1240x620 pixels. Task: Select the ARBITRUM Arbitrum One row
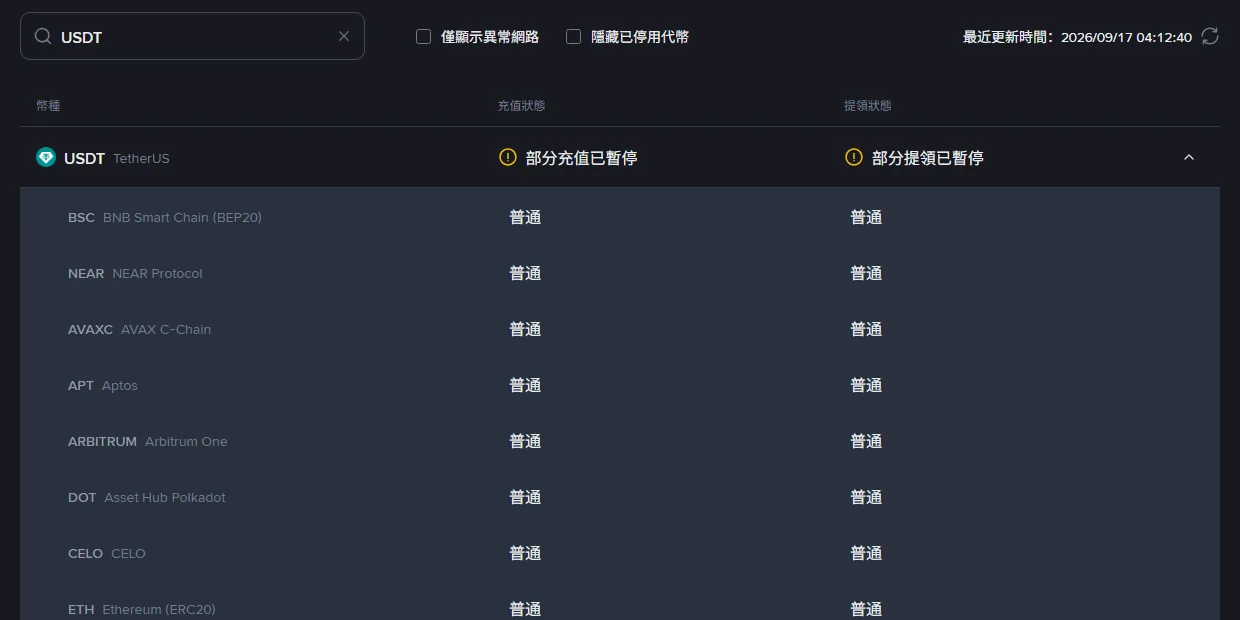(x=620, y=441)
